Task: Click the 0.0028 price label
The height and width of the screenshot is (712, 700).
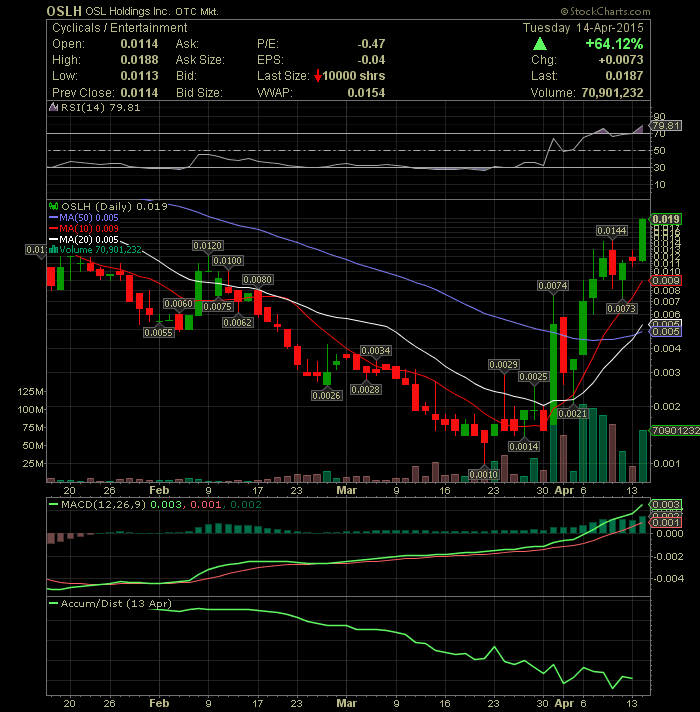Action: pos(366,389)
